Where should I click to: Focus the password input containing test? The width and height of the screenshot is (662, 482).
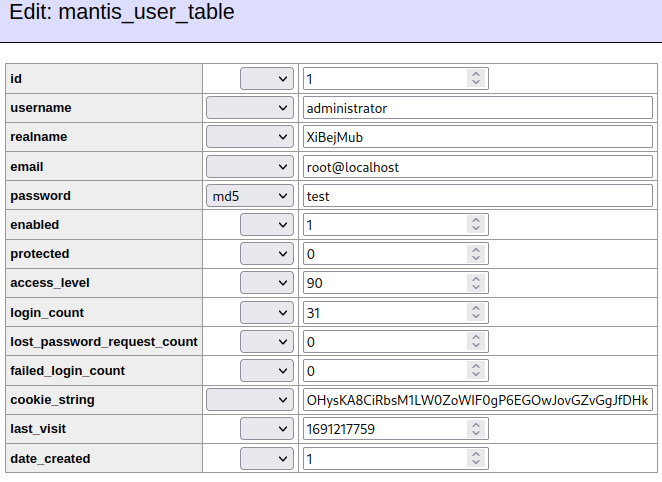478,196
